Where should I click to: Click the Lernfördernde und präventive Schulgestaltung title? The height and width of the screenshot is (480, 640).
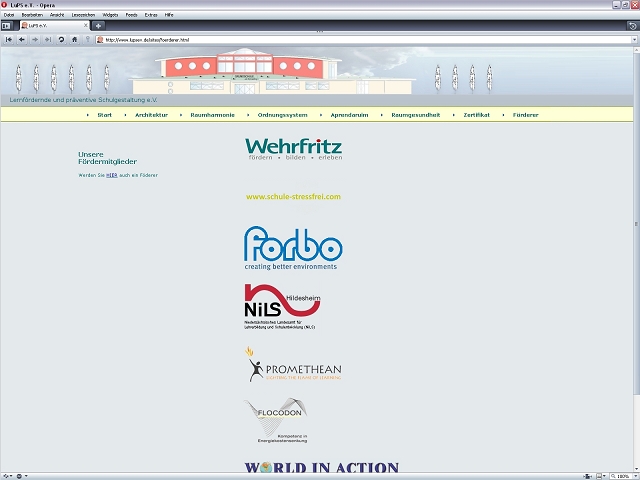83,100
